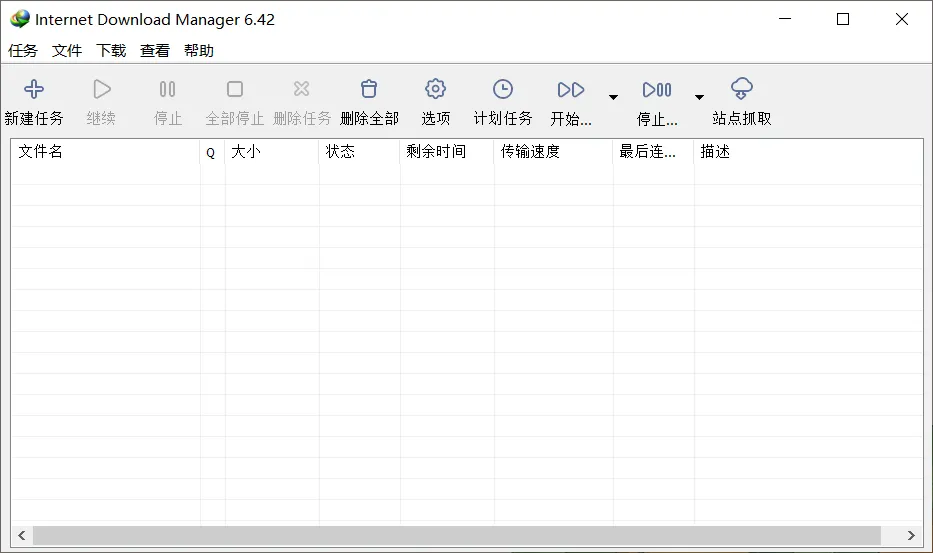Close the Internet Download Manager window

901,19
